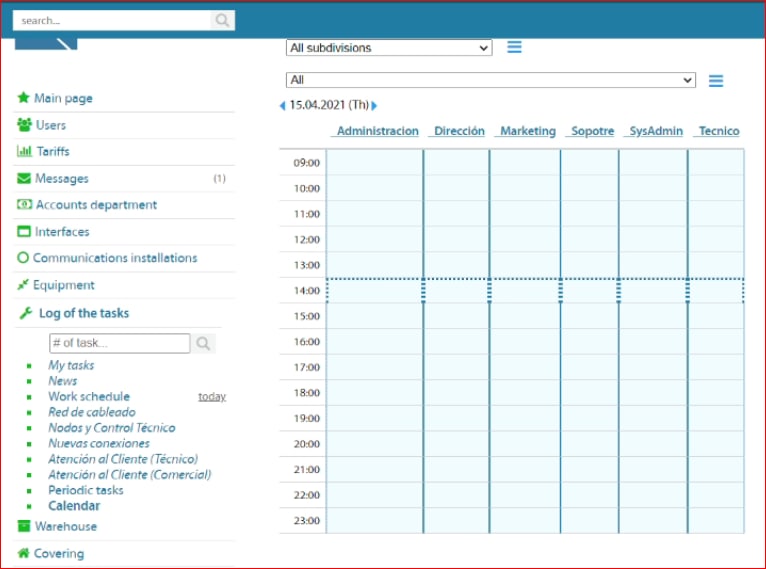Click the SysAdmin column header
This screenshot has width=766, height=569.
(656, 131)
